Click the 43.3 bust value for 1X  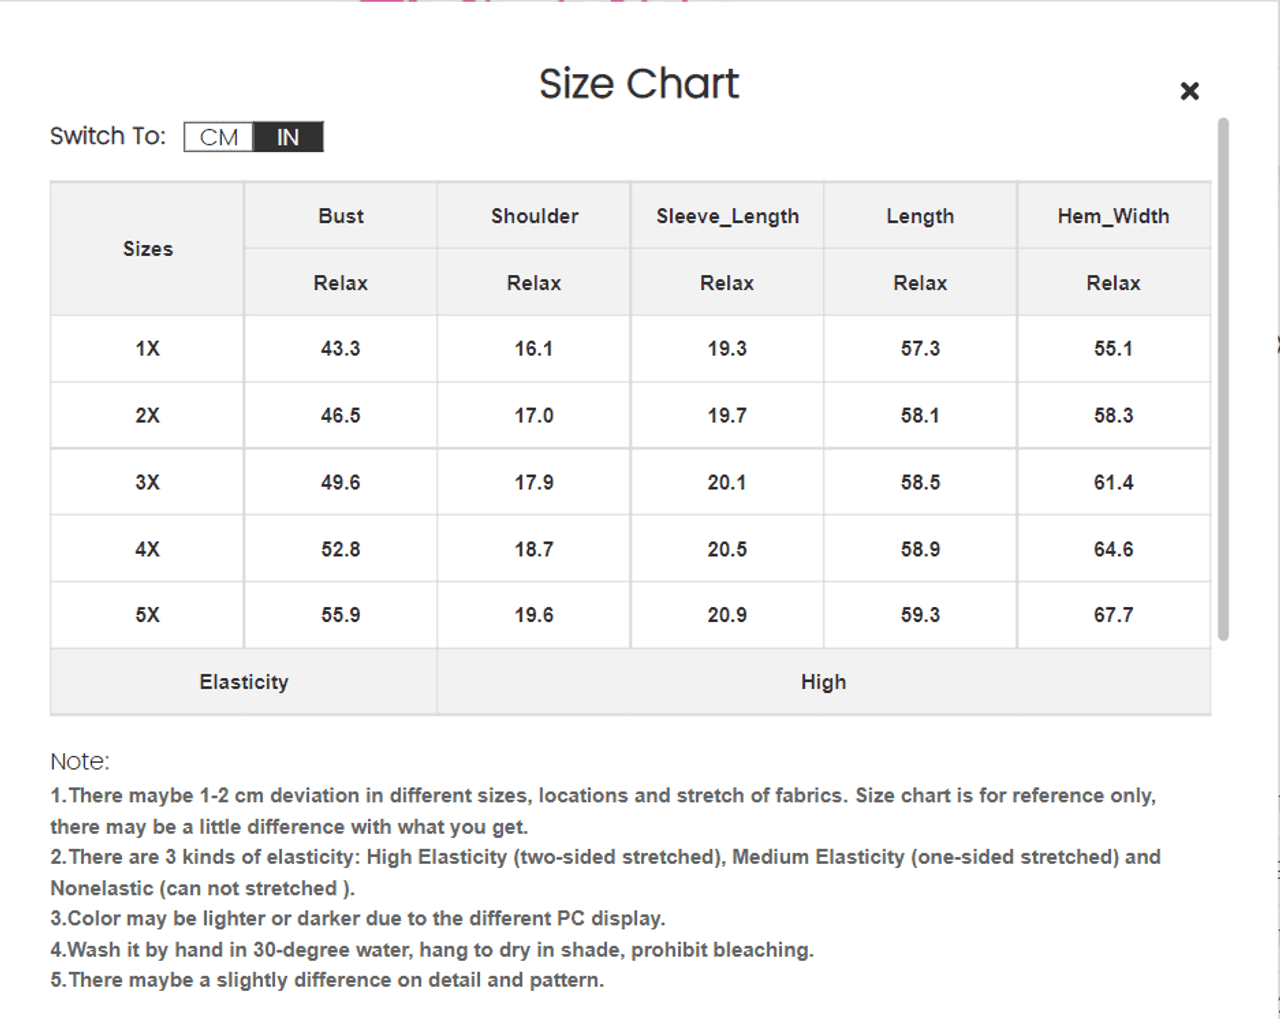[341, 349]
